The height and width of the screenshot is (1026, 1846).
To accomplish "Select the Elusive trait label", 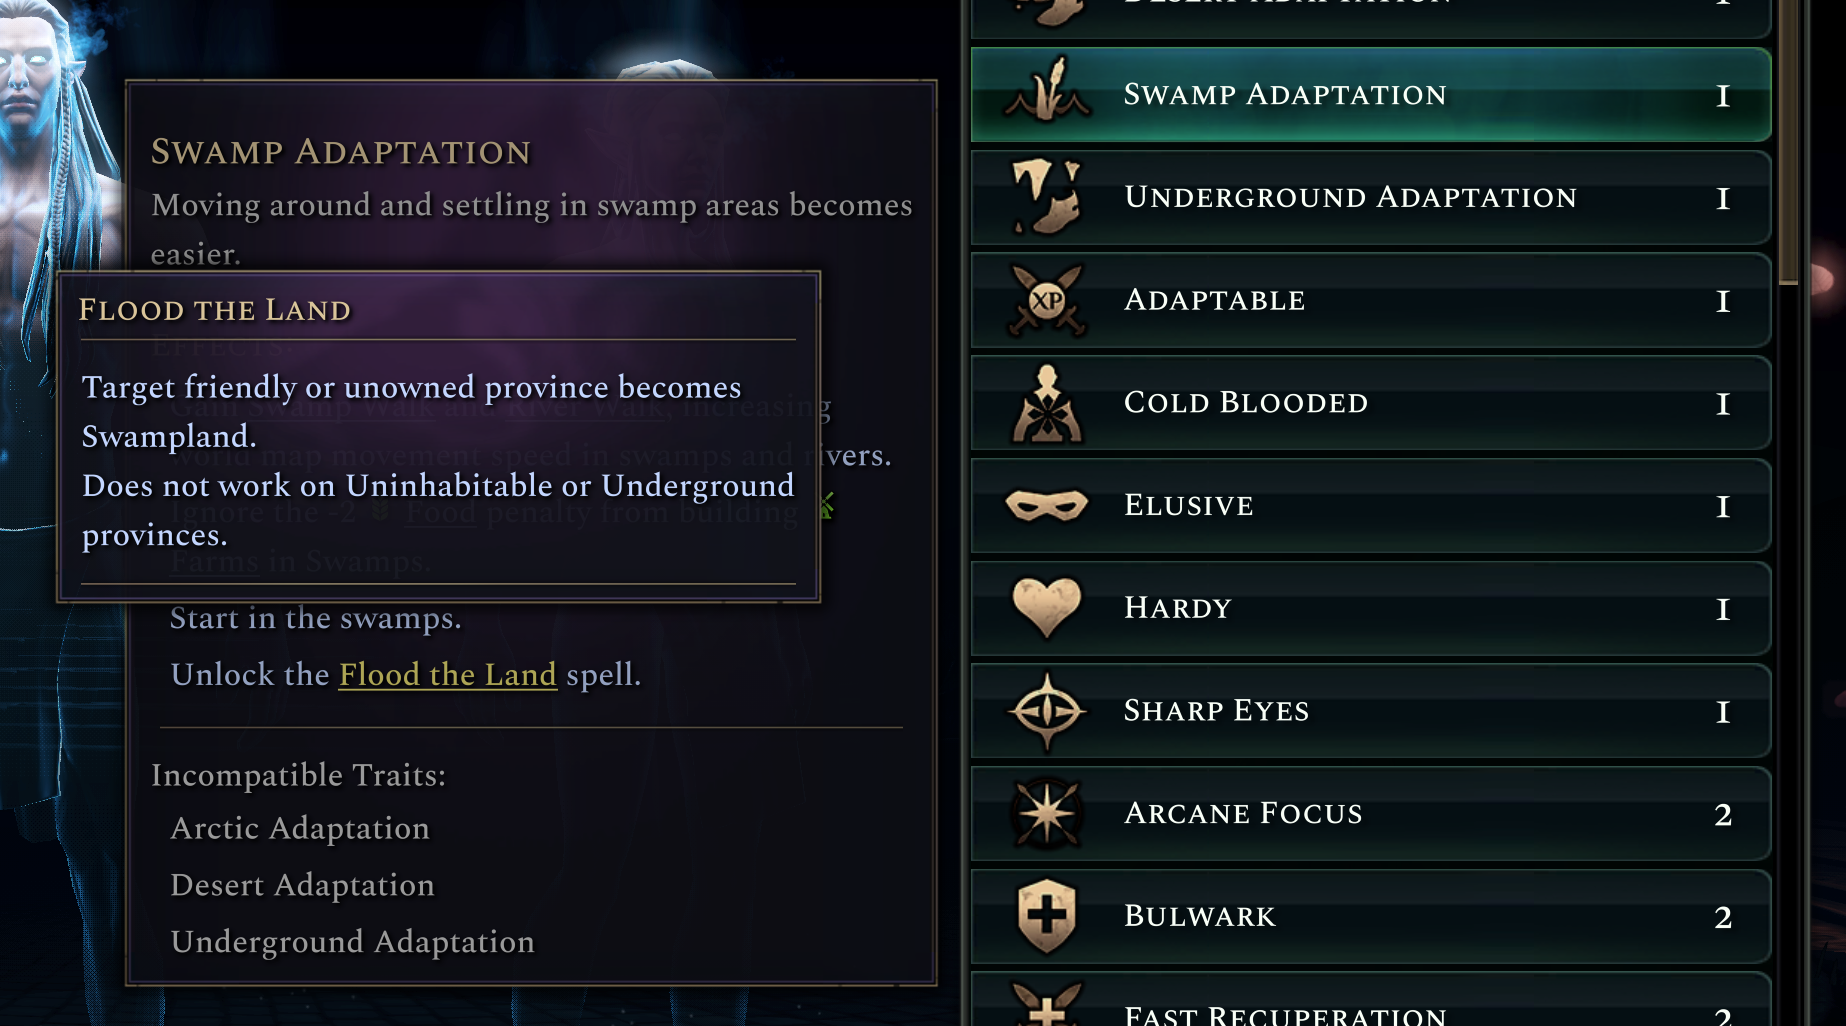I will (1189, 506).
